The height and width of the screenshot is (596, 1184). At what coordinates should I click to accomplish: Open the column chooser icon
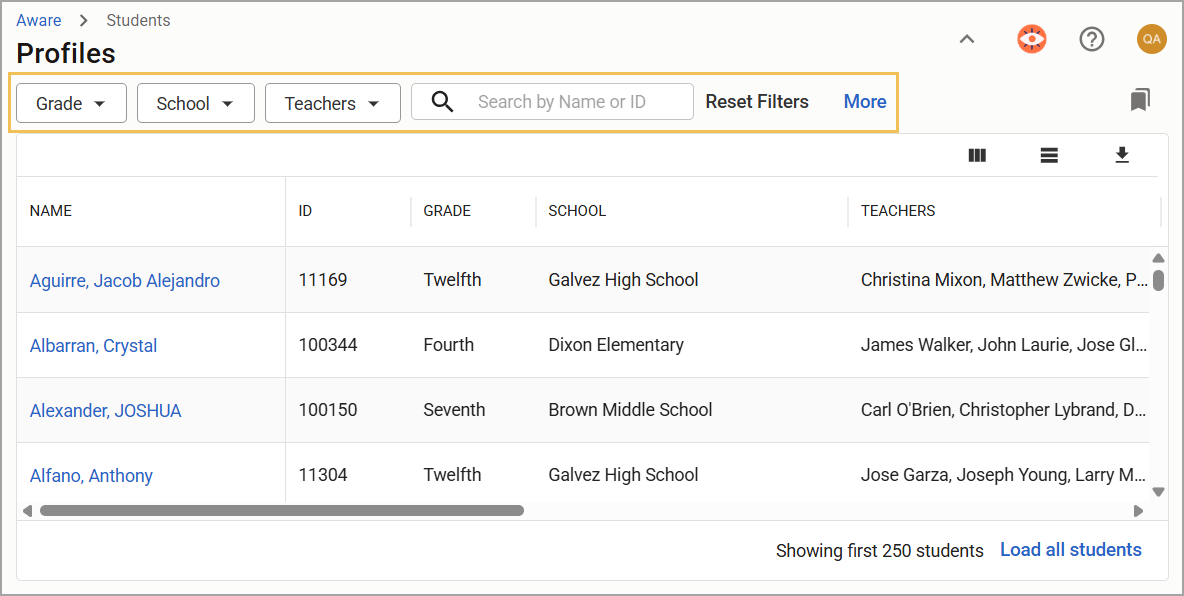[x=977, y=156]
